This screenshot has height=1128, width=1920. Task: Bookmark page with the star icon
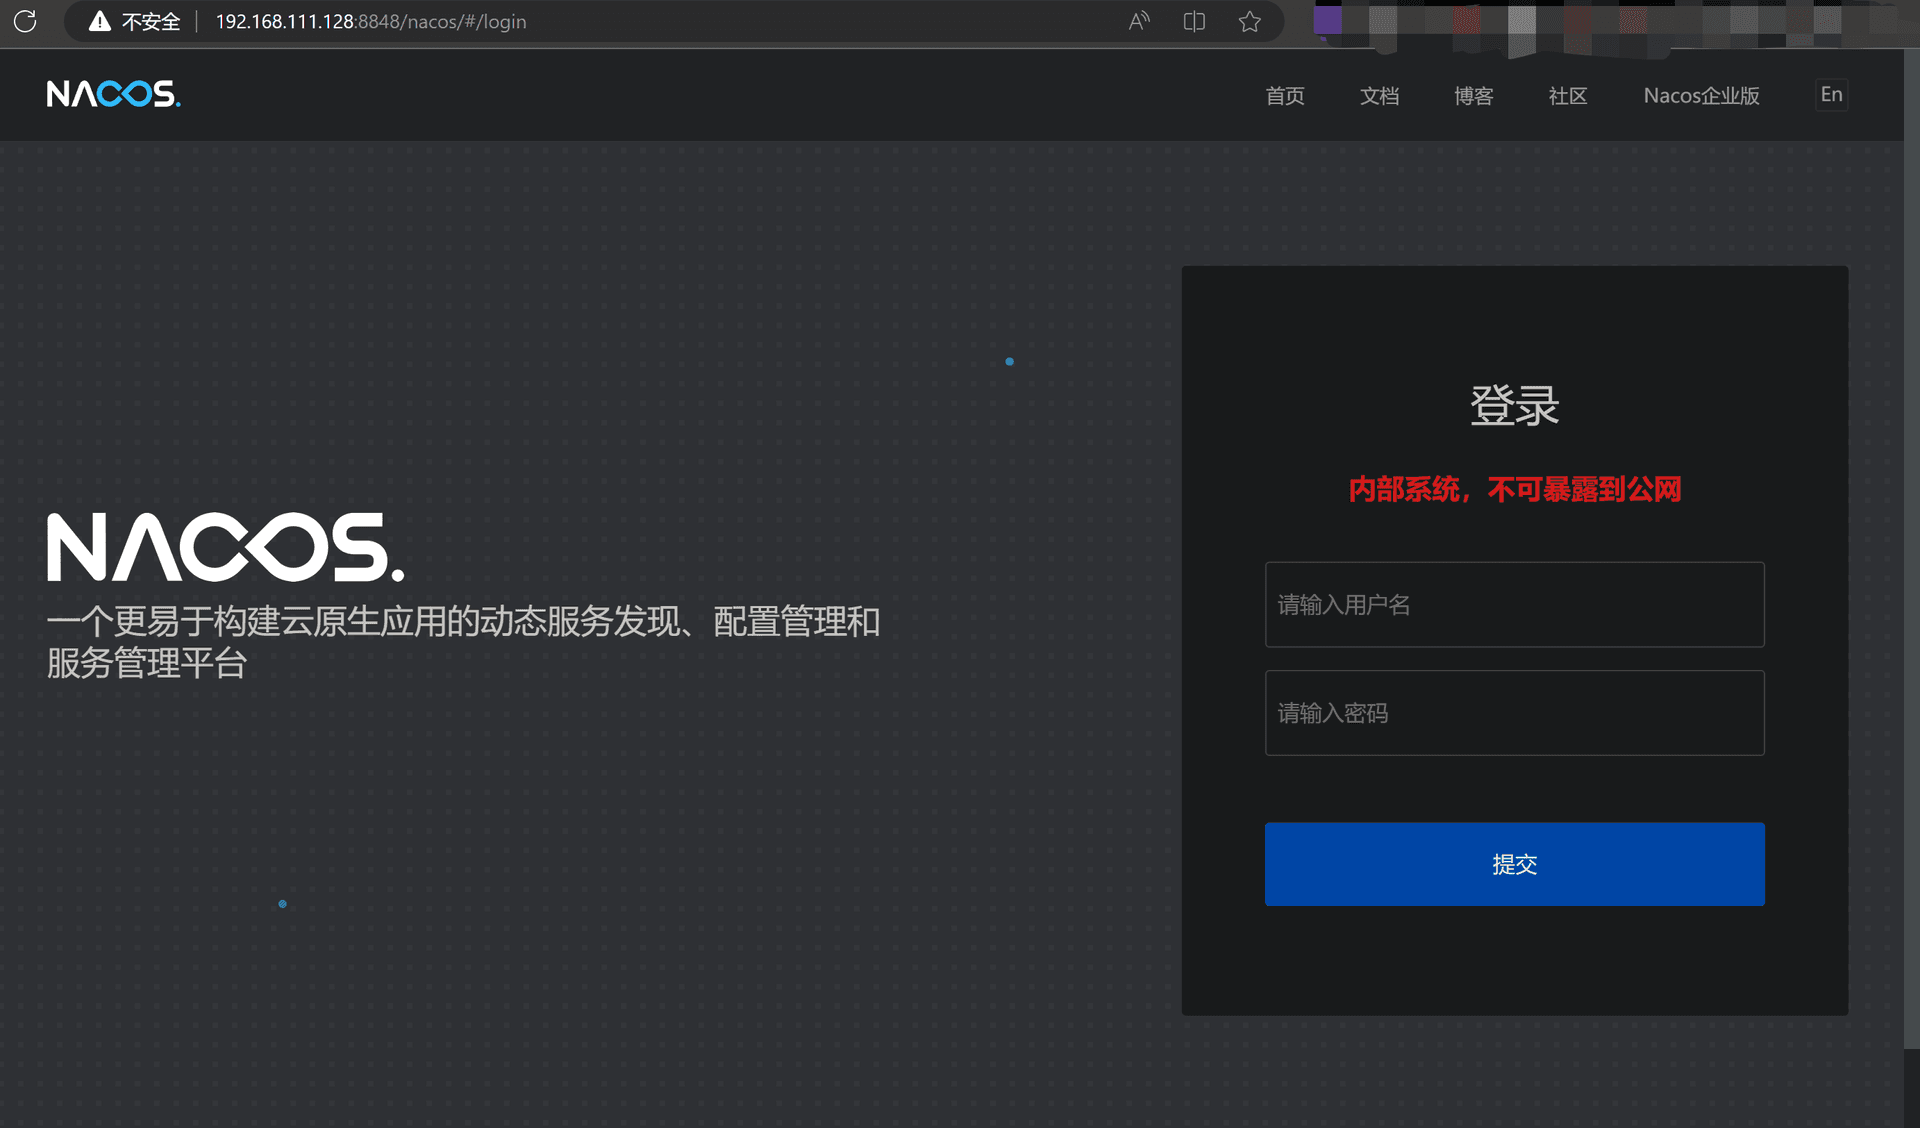click(1249, 21)
